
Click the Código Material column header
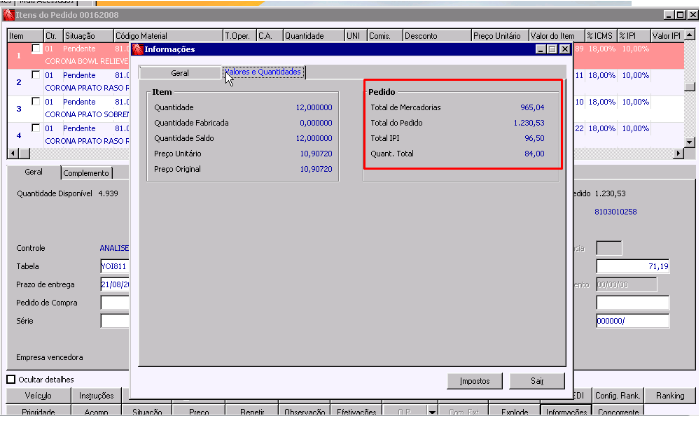168,36
